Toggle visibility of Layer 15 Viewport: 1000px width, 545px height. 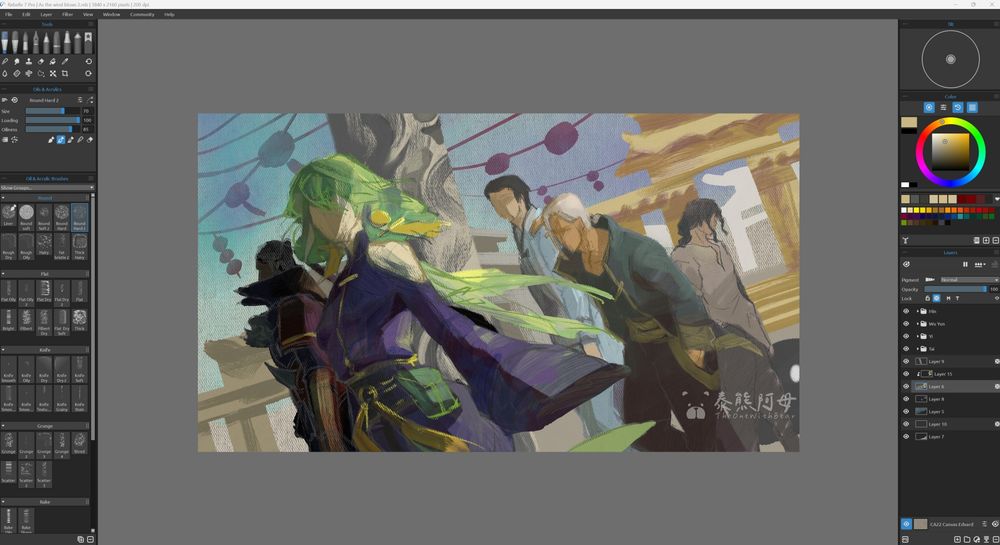(906, 374)
